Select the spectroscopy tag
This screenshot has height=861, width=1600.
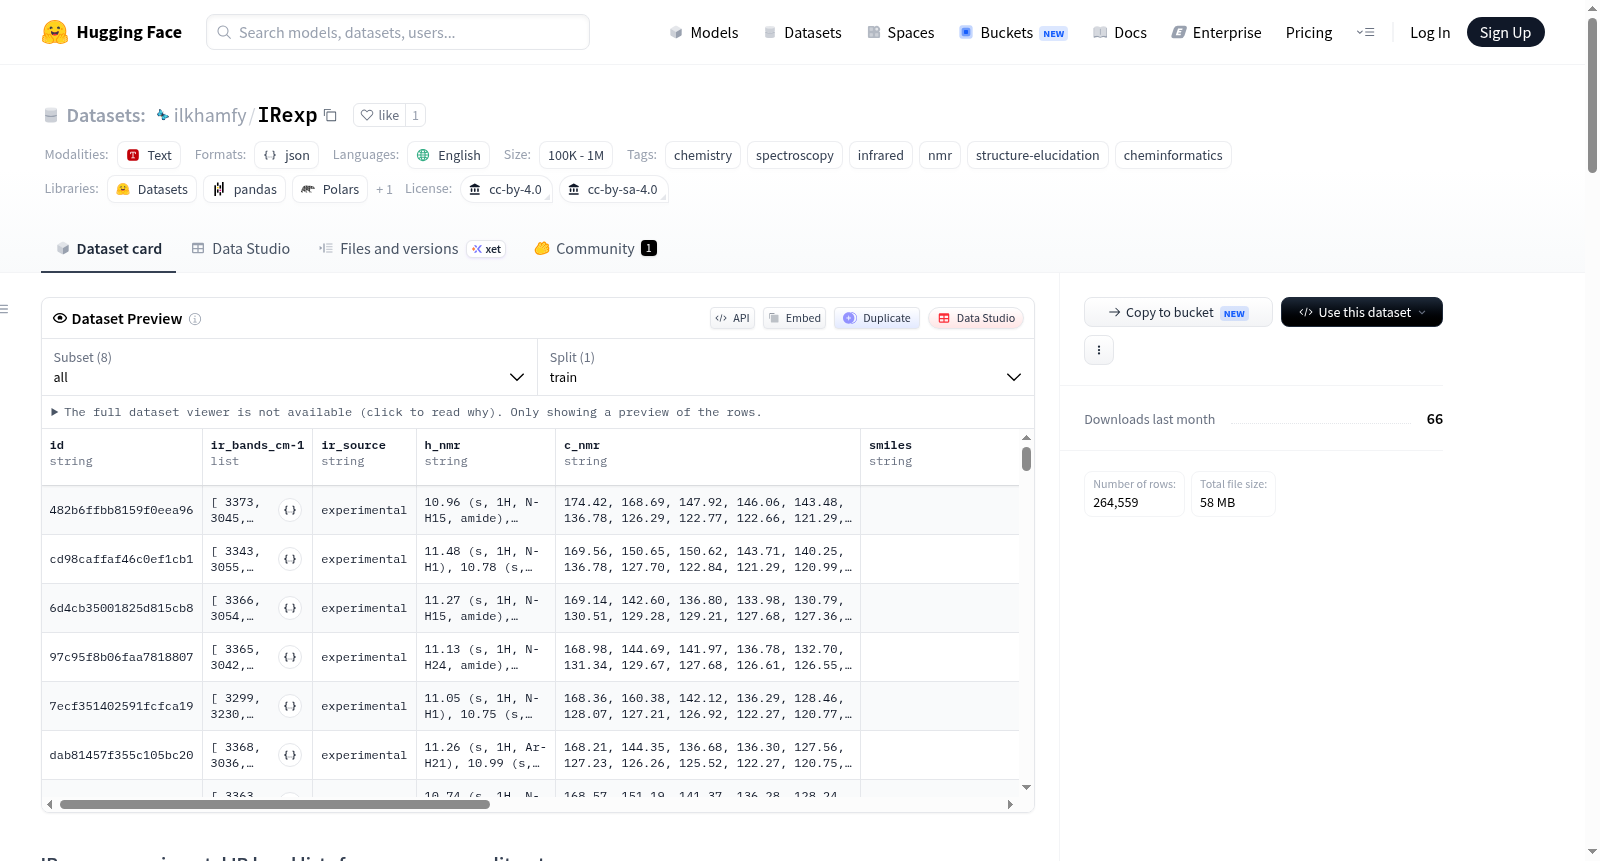pyautogui.click(x=795, y=155)
